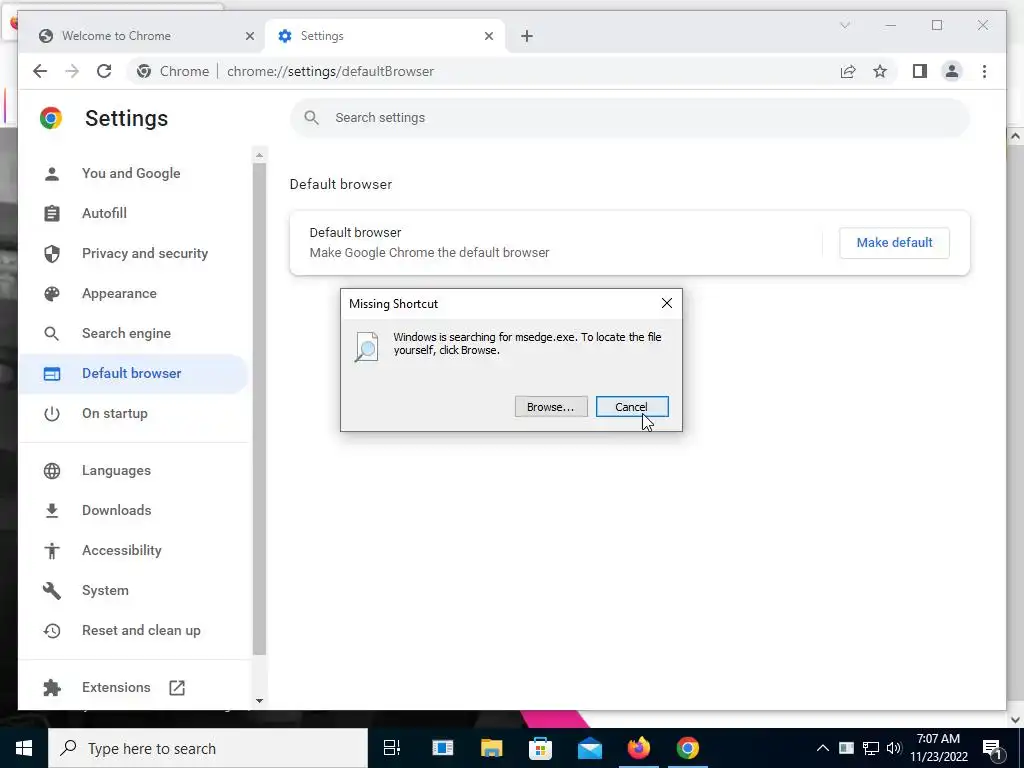Click the taskbar clock showing 7:07 AM
The height and width of the screenshot is (768, 1024).
pyautogui.click(x=938, y=748)
